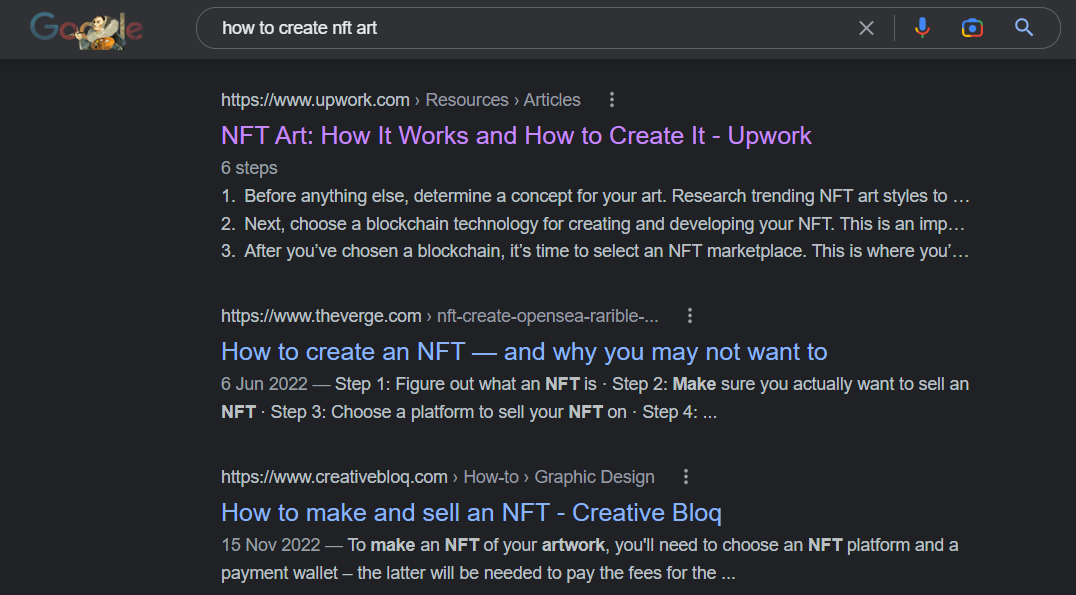
Task: Click the creativebloq.com URL breadcrumb
Action: 438,477
